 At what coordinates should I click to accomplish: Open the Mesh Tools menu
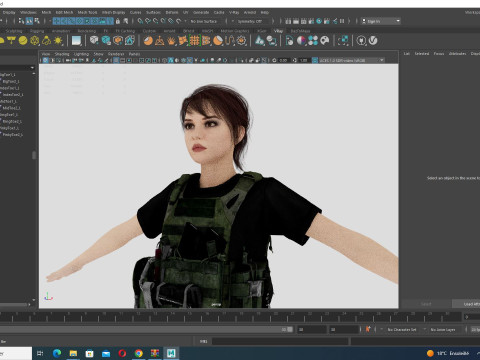[87, 12]
